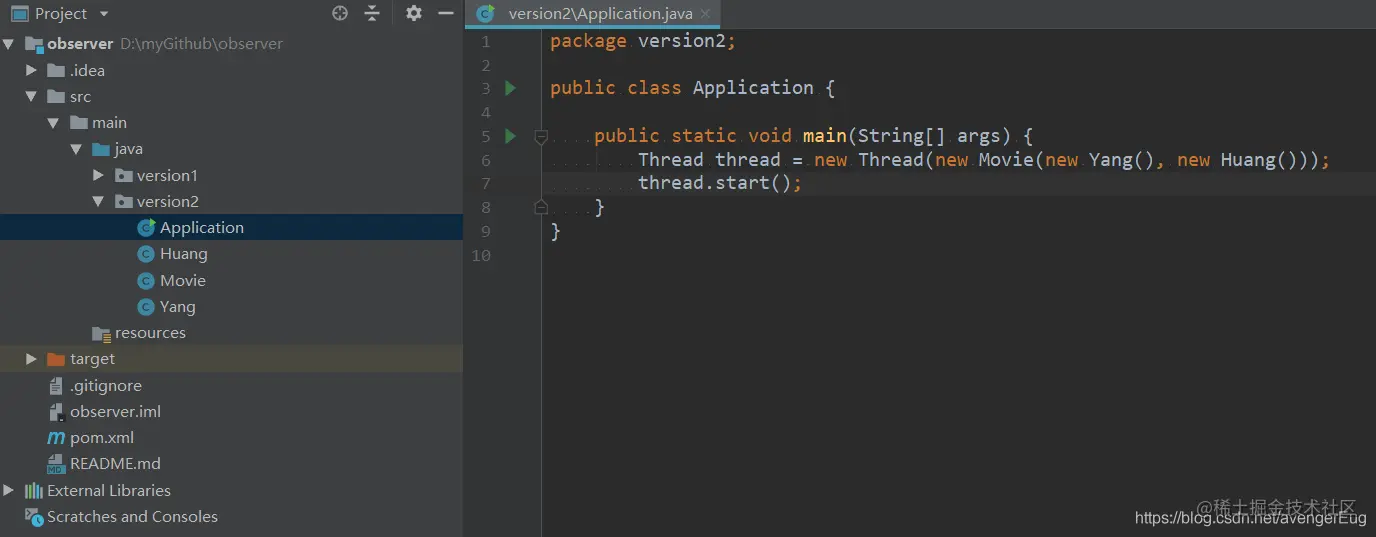Image resolution: width=1376 pixels, height=537 pixels.
Task: Hide the Project tool window
Action: pos(446,13)
